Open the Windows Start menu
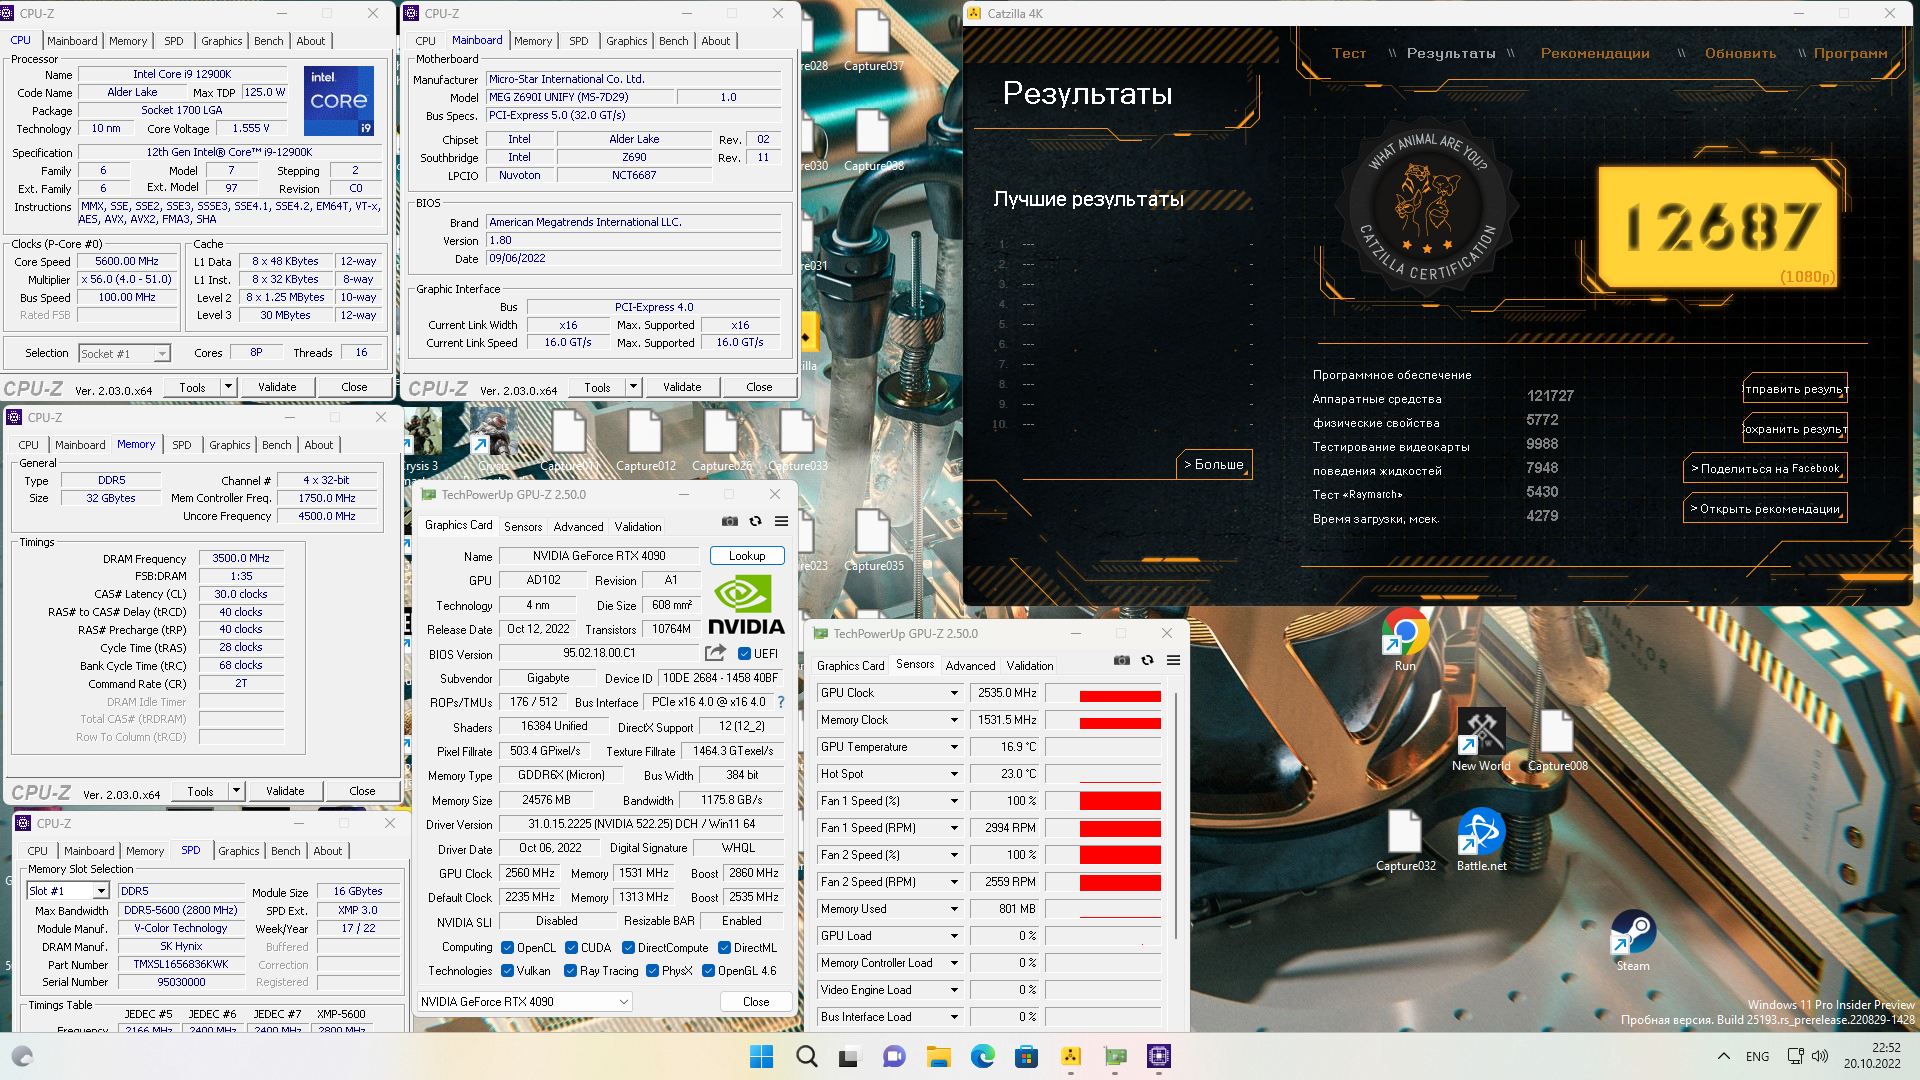Screen dimensions: 1920x1080 point(761,1056)
